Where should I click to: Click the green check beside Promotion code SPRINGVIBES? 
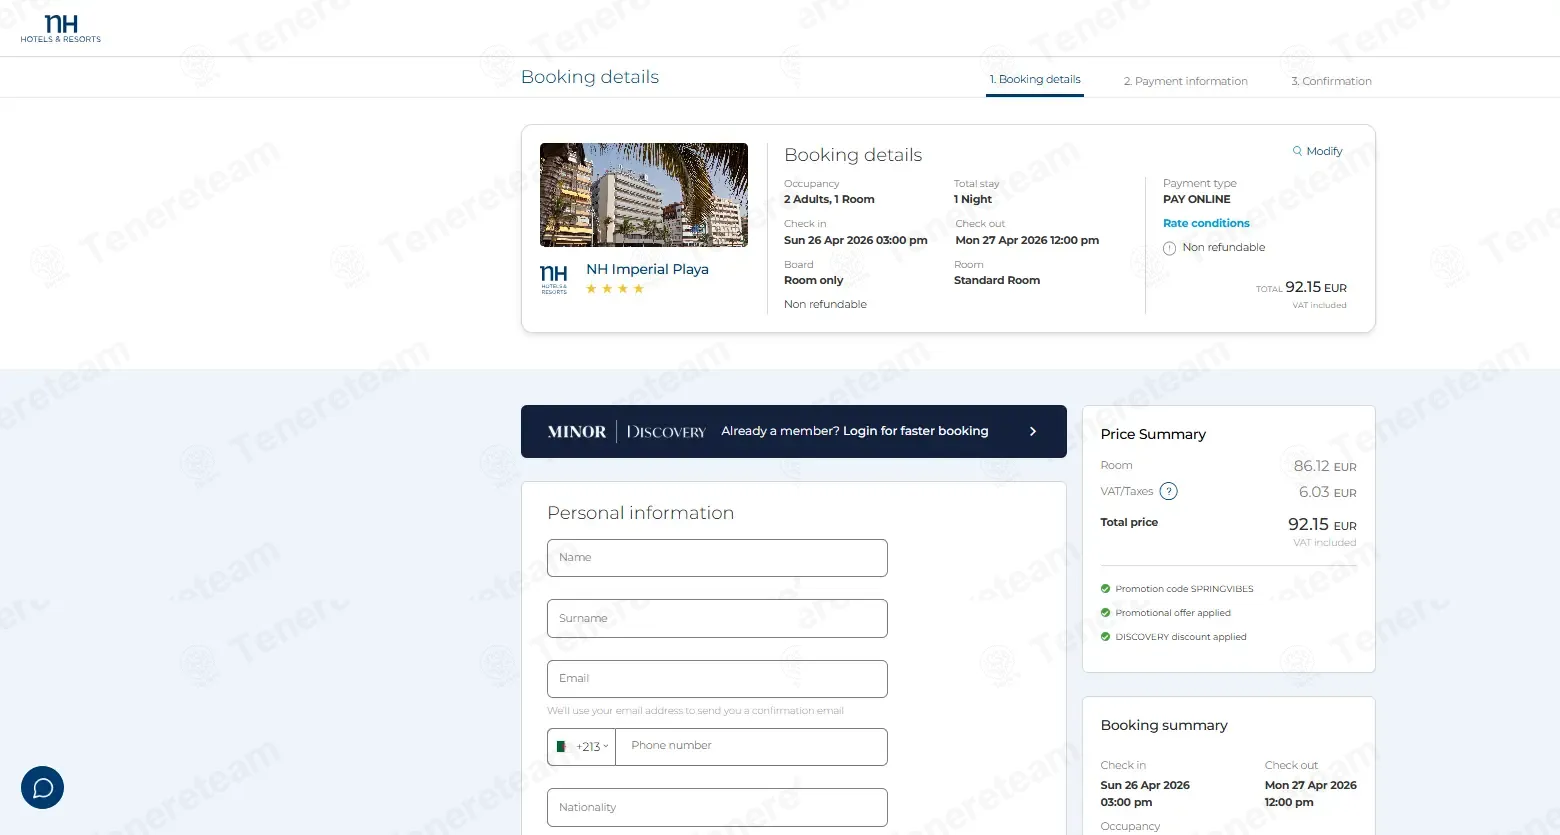(1105, 589)
